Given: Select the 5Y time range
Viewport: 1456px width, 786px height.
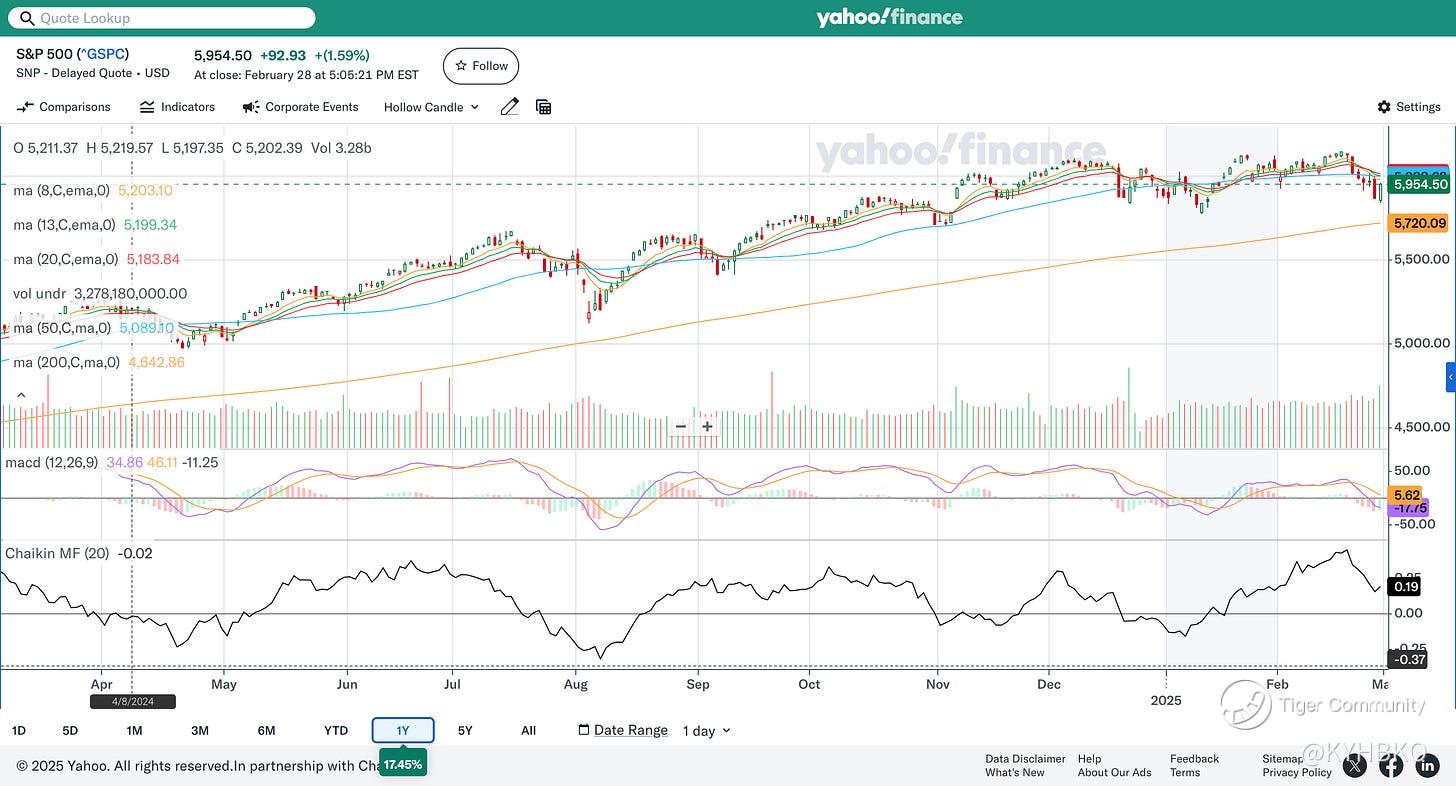Looking at the screenshot, I should click(x=465, y=731).
